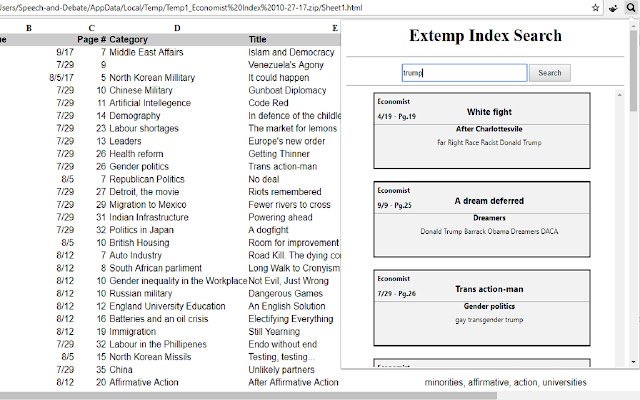Open the magnifier Extemp Index Search extension
This screenshot has height=400, width=640.
click(631, 8)
